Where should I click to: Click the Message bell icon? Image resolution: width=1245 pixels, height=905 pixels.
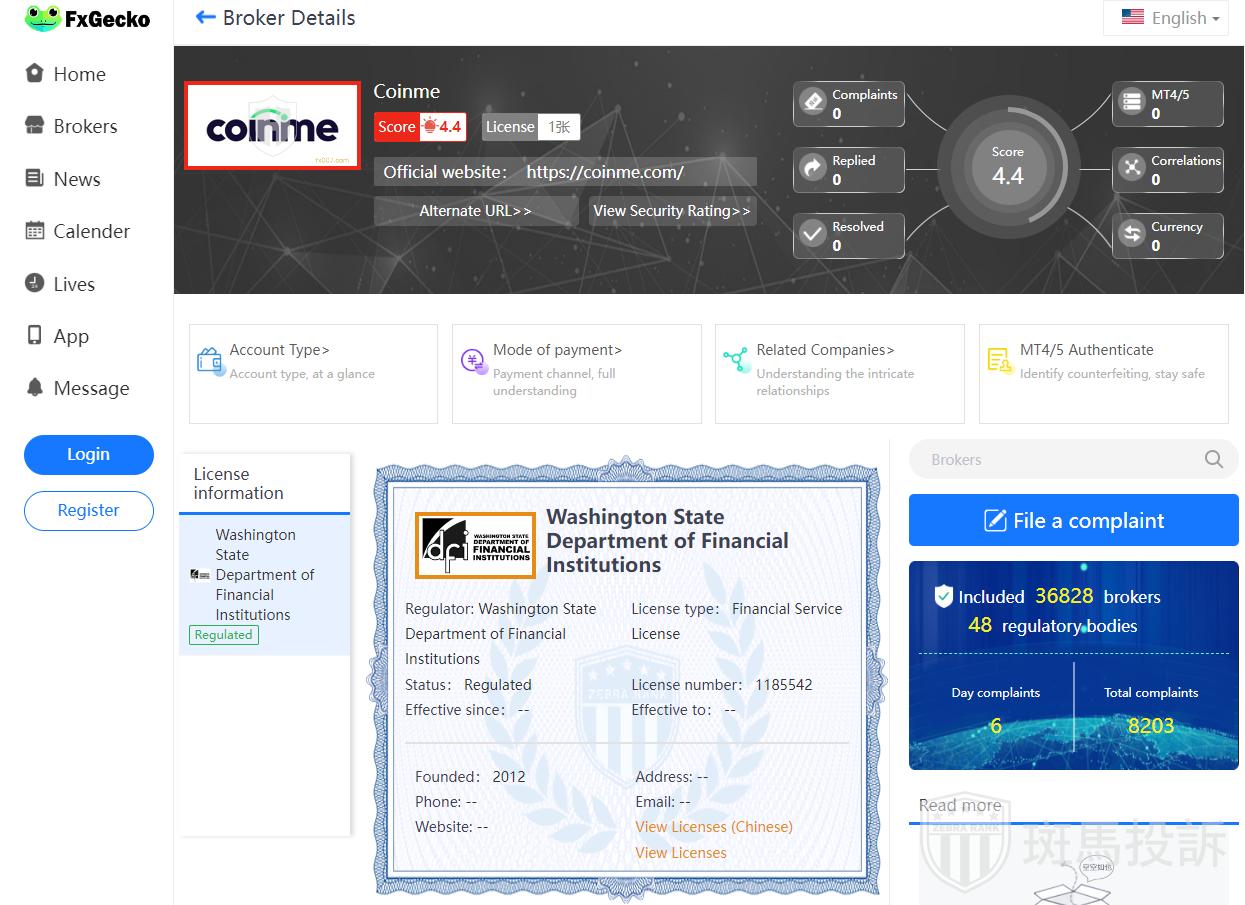coord(35,388)
